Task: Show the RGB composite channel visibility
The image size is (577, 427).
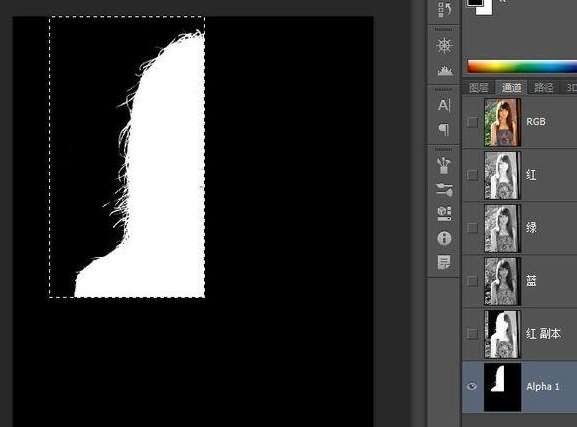Action: [x=472, y=122]
